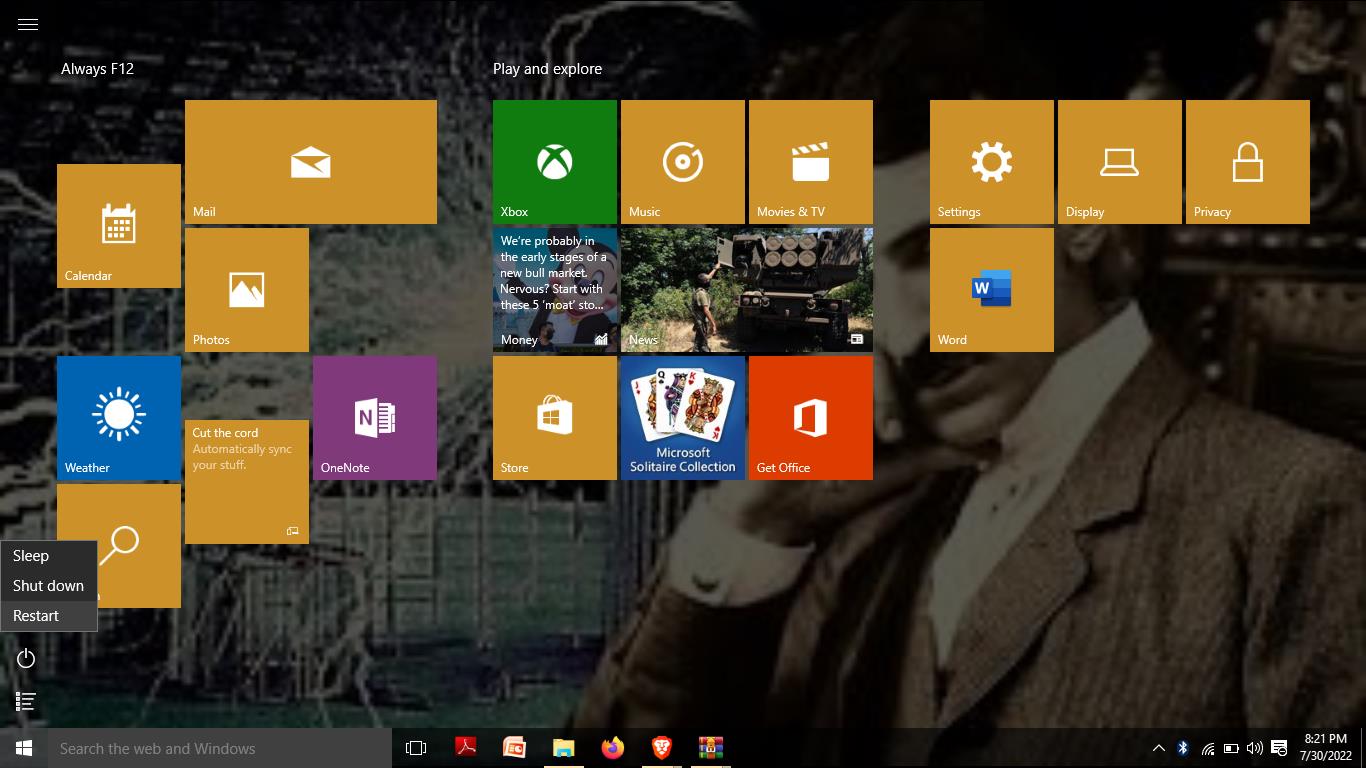Screen dimensions: 1366x768
Task: Open the Get Office tile
Action: pyautogui.click(x=811, y=418)
